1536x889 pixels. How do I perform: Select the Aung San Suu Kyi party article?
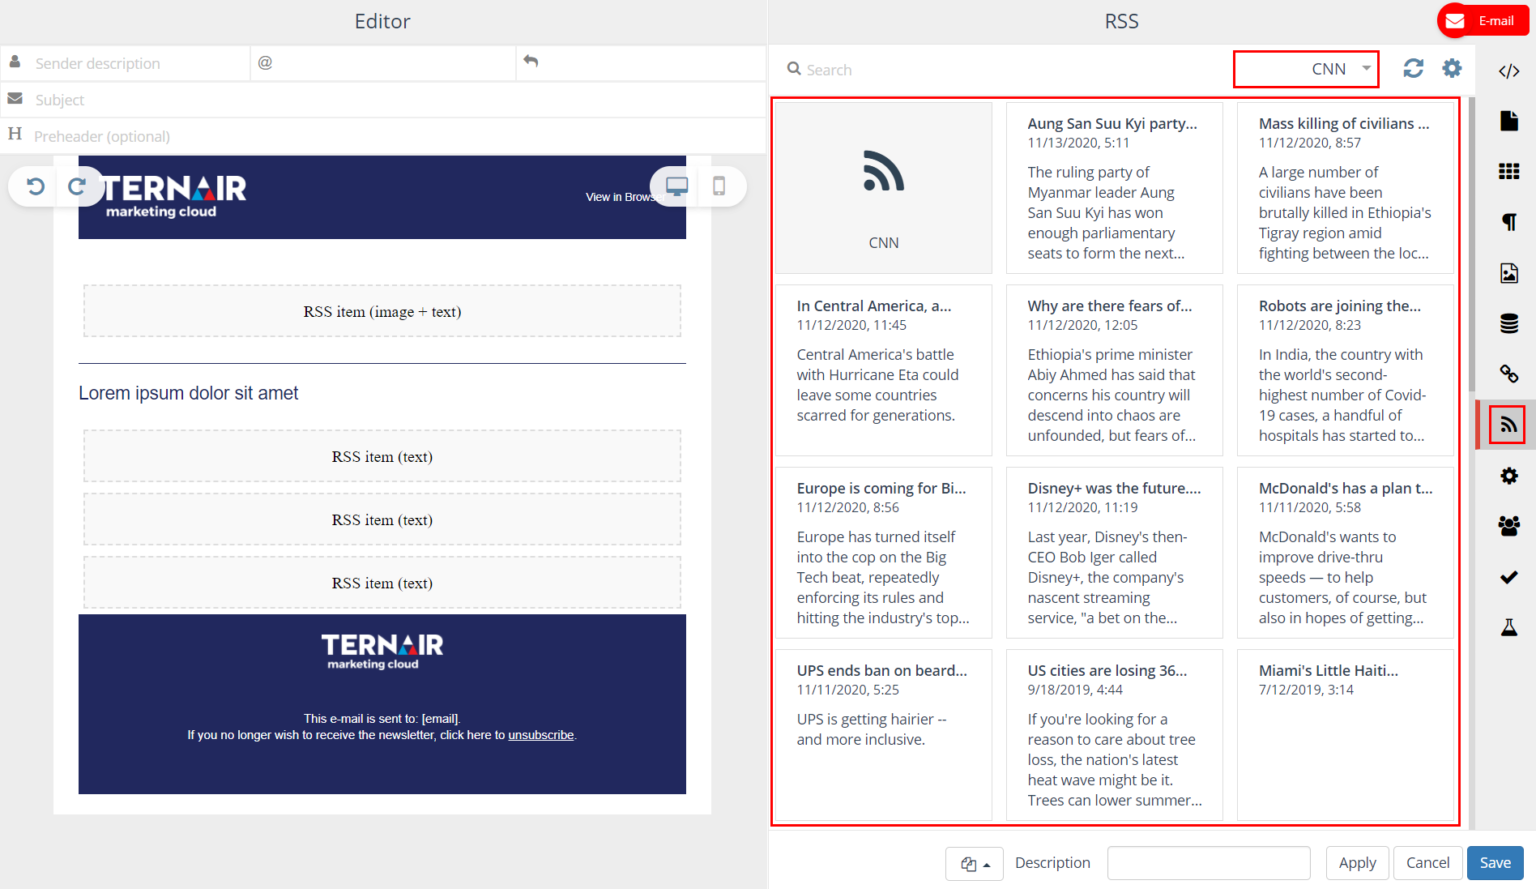(x=1114, y=188)
